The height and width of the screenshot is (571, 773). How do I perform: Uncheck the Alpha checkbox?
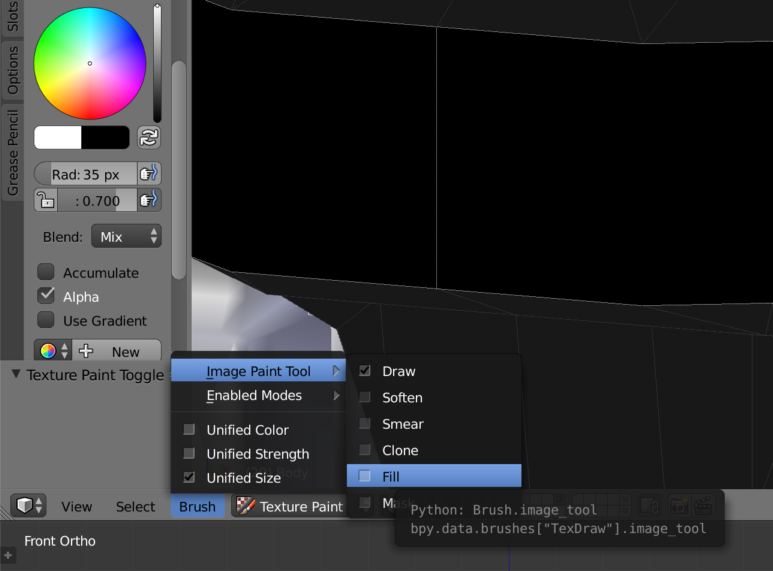pos(46,296)
